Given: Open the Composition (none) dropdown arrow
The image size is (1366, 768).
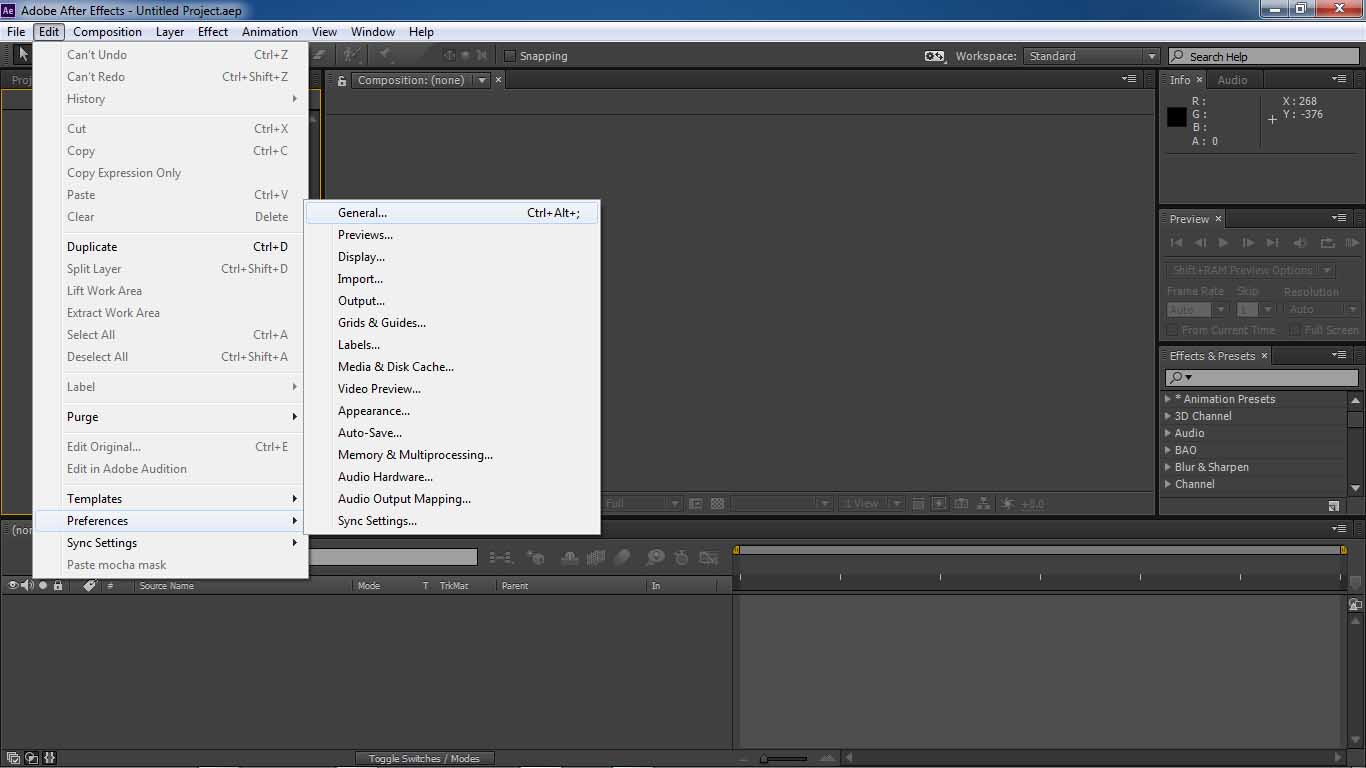Looking at the screenshot, I should coord(482,81).
